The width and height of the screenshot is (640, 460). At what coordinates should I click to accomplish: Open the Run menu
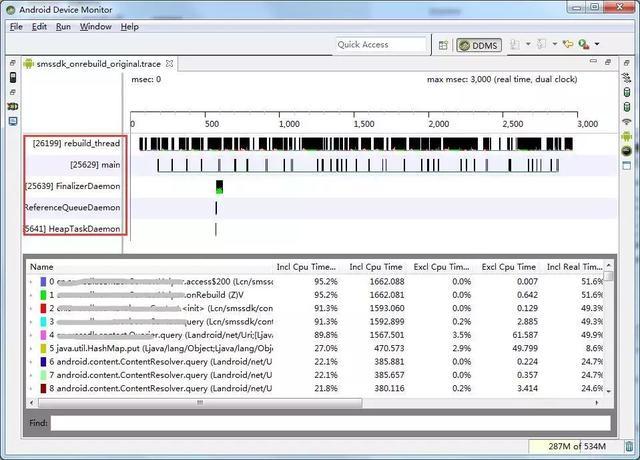pyautogui.click(x=63, y=27)
